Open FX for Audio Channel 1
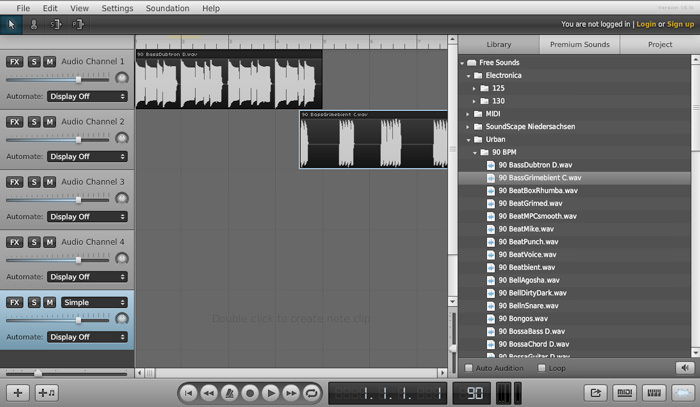The width and height of the screenshot is (700, 407). (15, 62)
